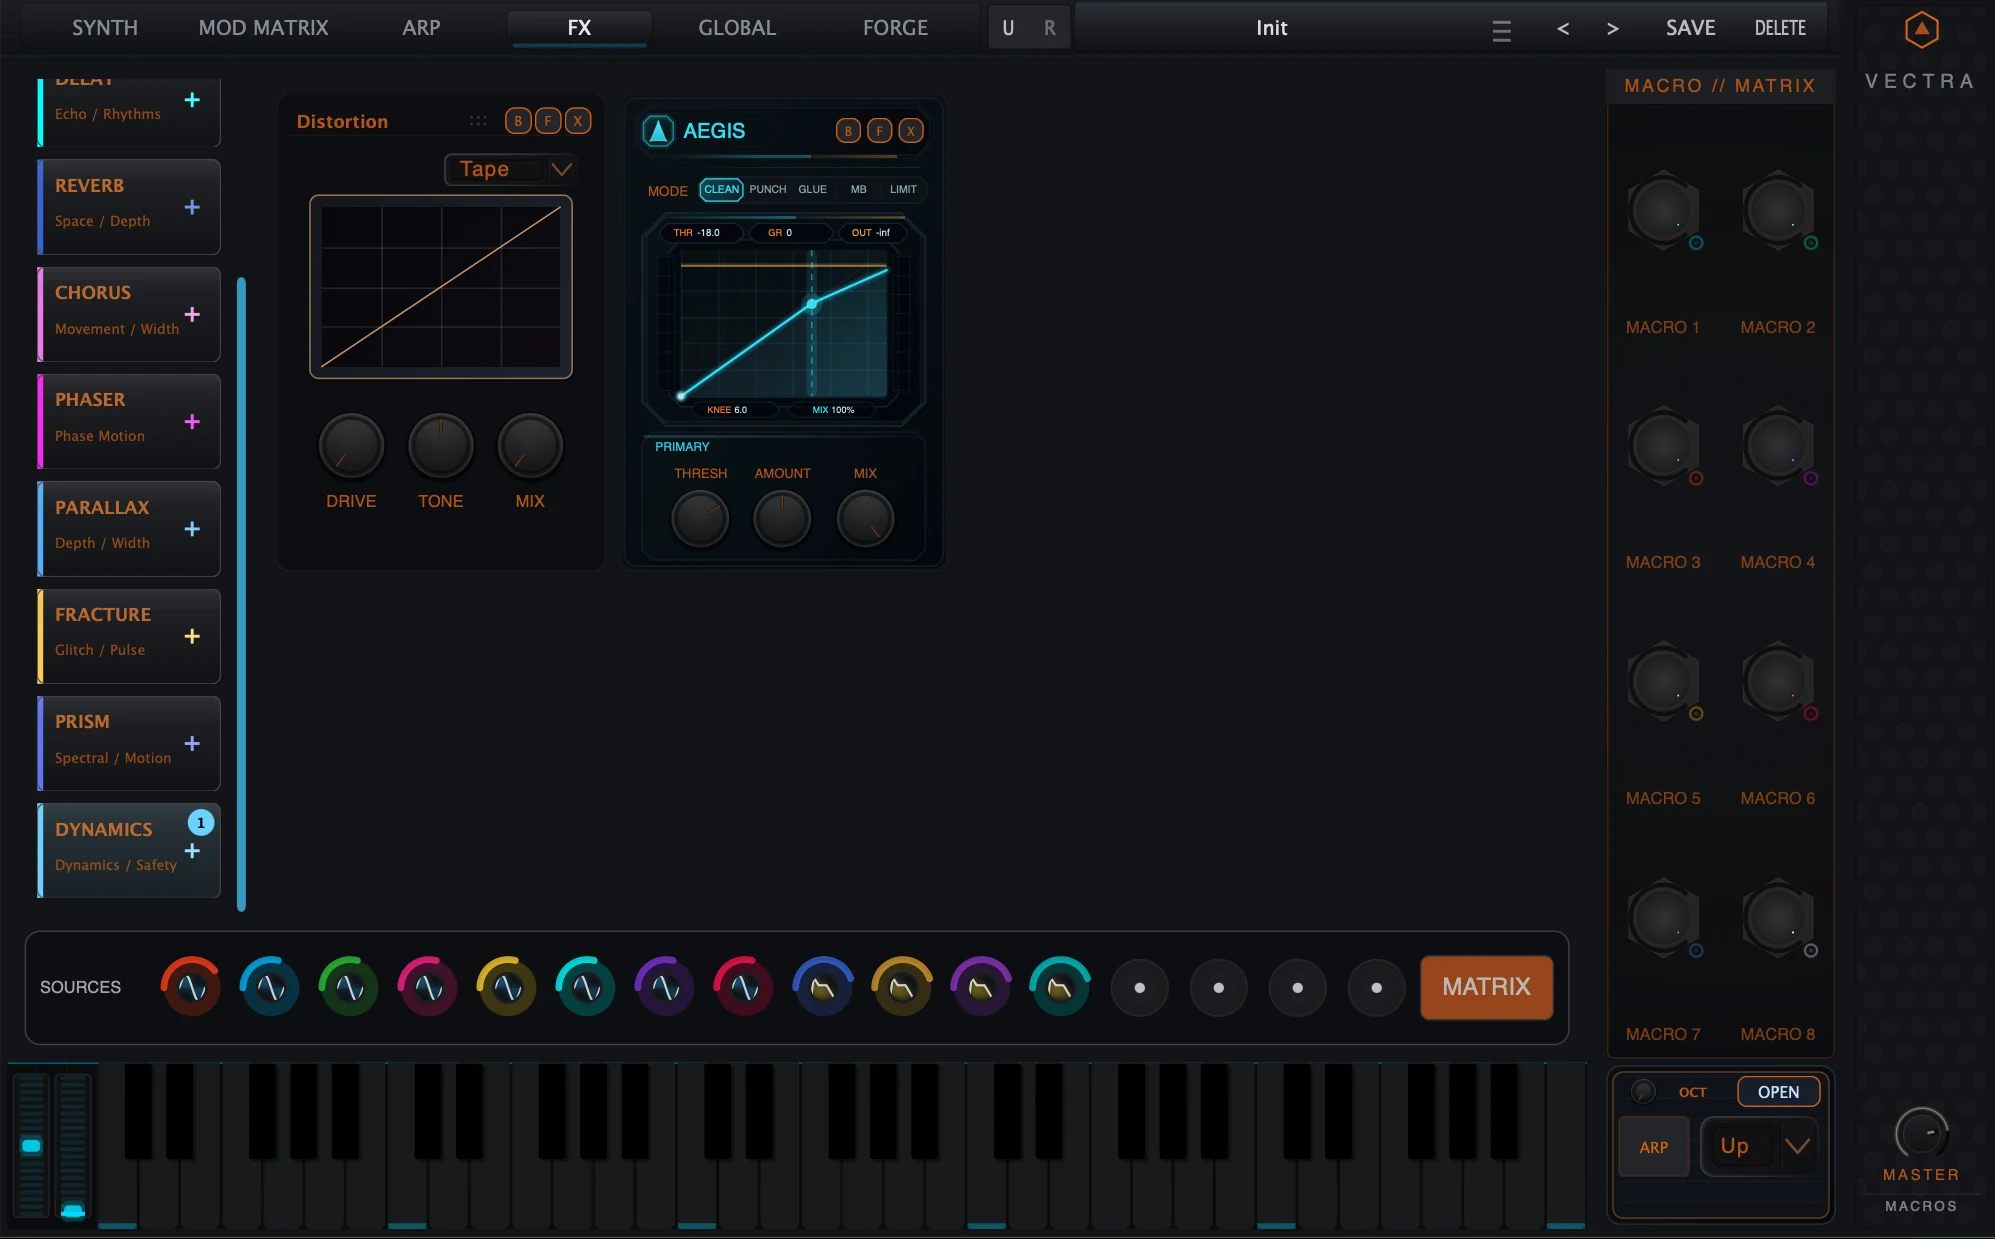Open the ARP tab
This screenshot has height=1239, width=1995.
(421, 28)
